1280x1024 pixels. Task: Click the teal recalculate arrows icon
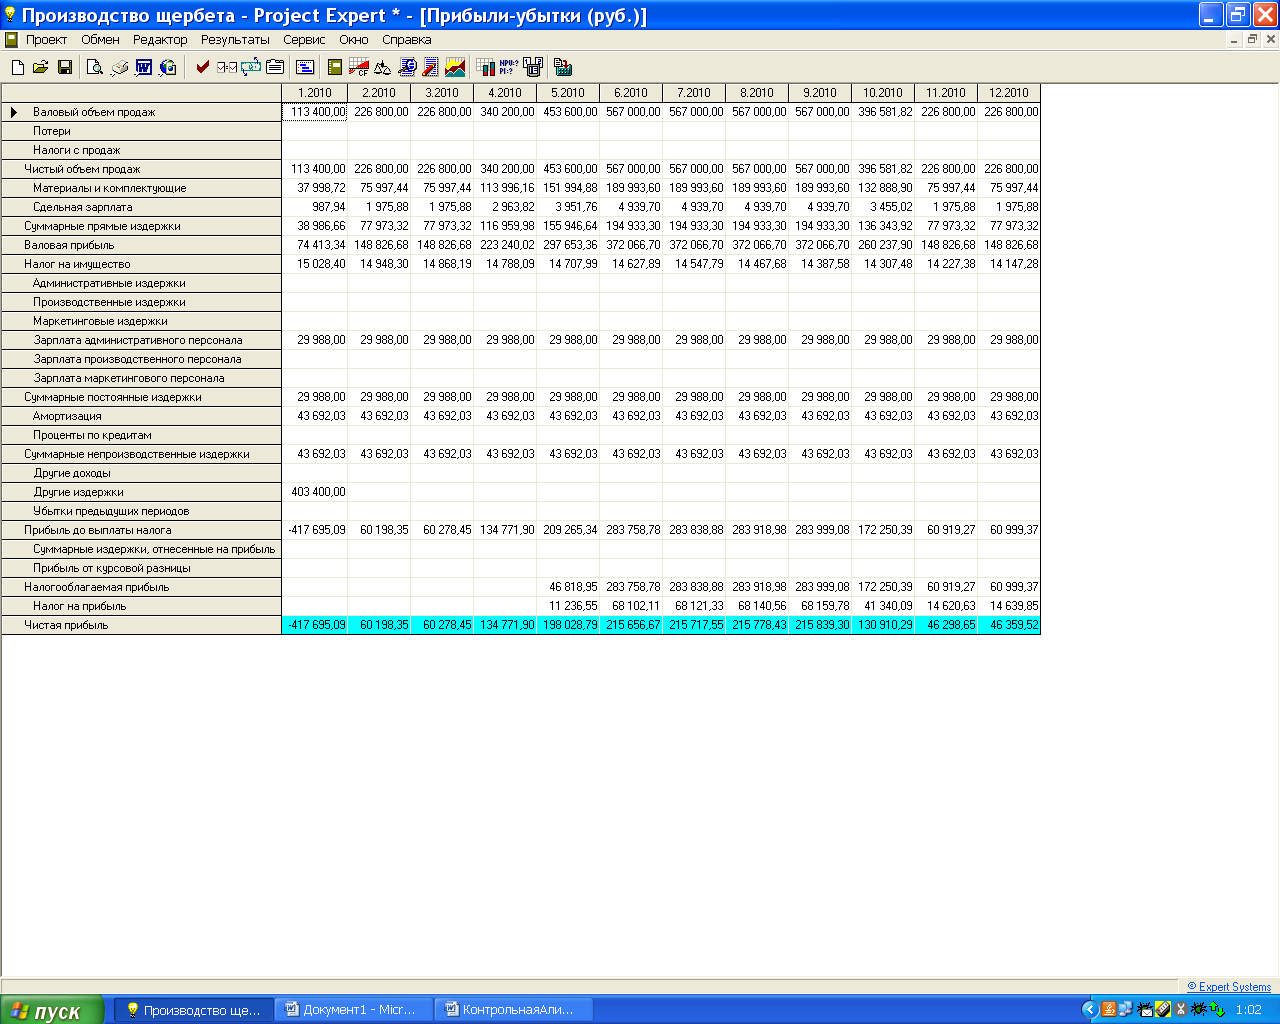point(251,67)
